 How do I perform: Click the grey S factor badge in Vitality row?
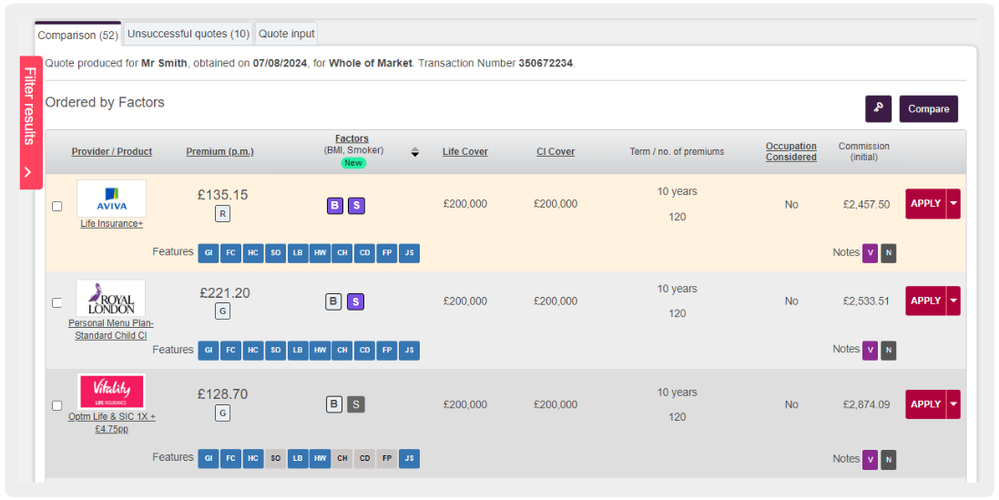(356, 404)
